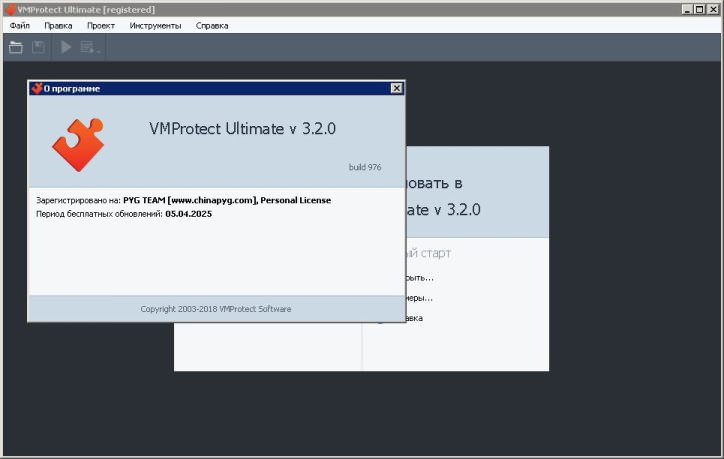Image resolution: width=724 pixels, height=459 pixels.
Task: Click the 'VMProtect Ultimate v 3.2.0' heading
Action: click(242, 129)
